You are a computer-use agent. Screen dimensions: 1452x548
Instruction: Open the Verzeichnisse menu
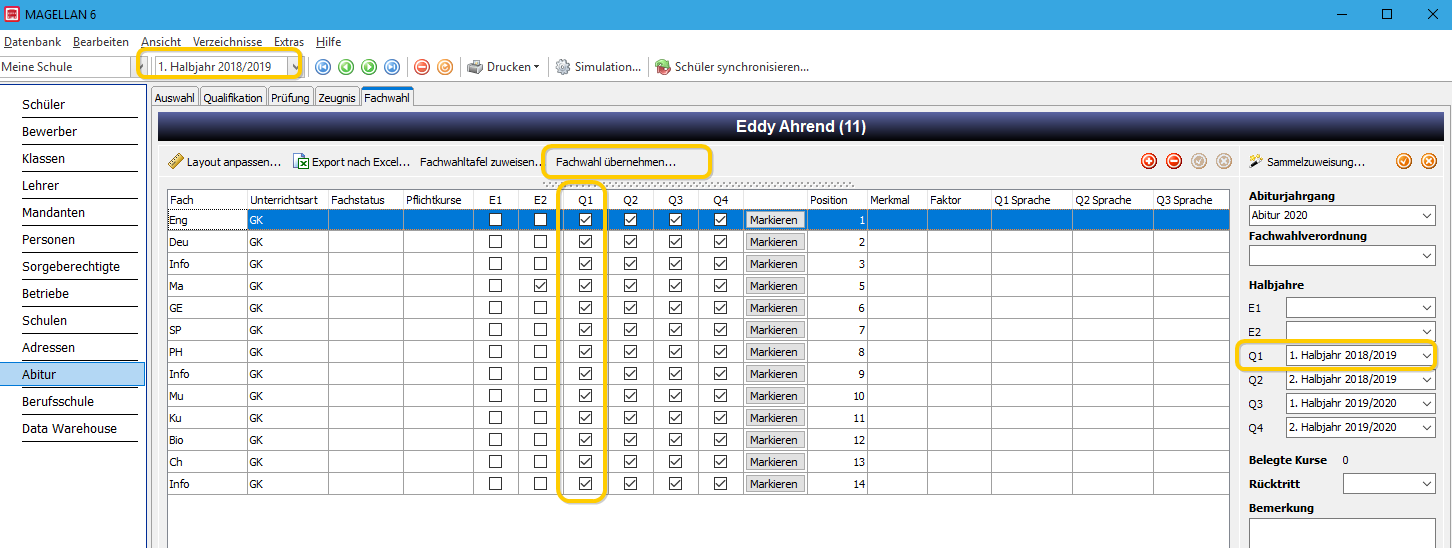[x=227, y=42]
